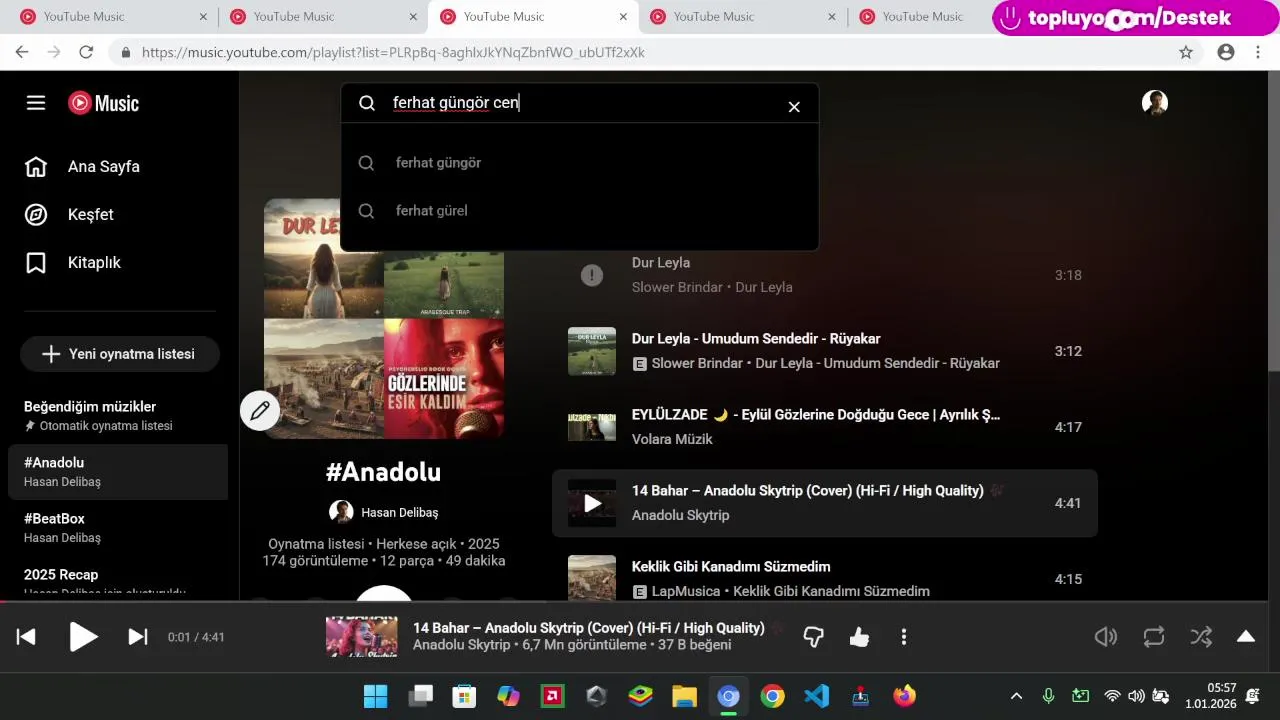This screenshot has width=1280, height=720.
Task: Open the Volara Müzik artist link
Action: 672,439
